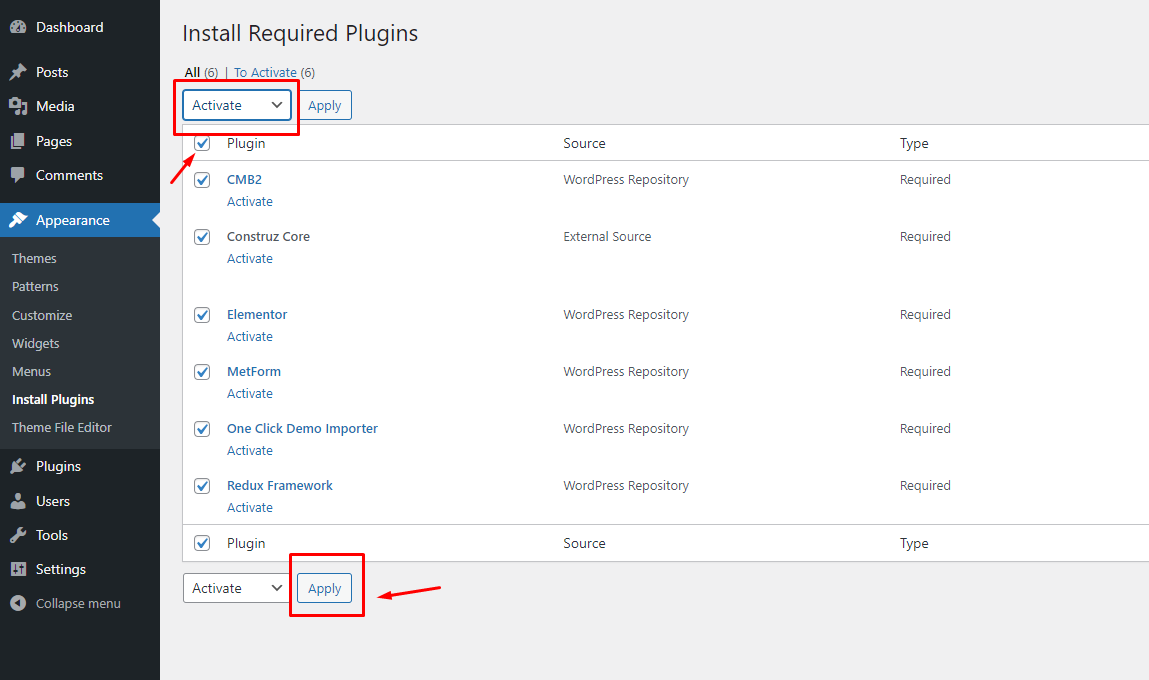The width and height of the screenshot is (1149, 680).
Task: Click the Comments bubble icon
Action: pyautogui.click(x=18, y=175)
